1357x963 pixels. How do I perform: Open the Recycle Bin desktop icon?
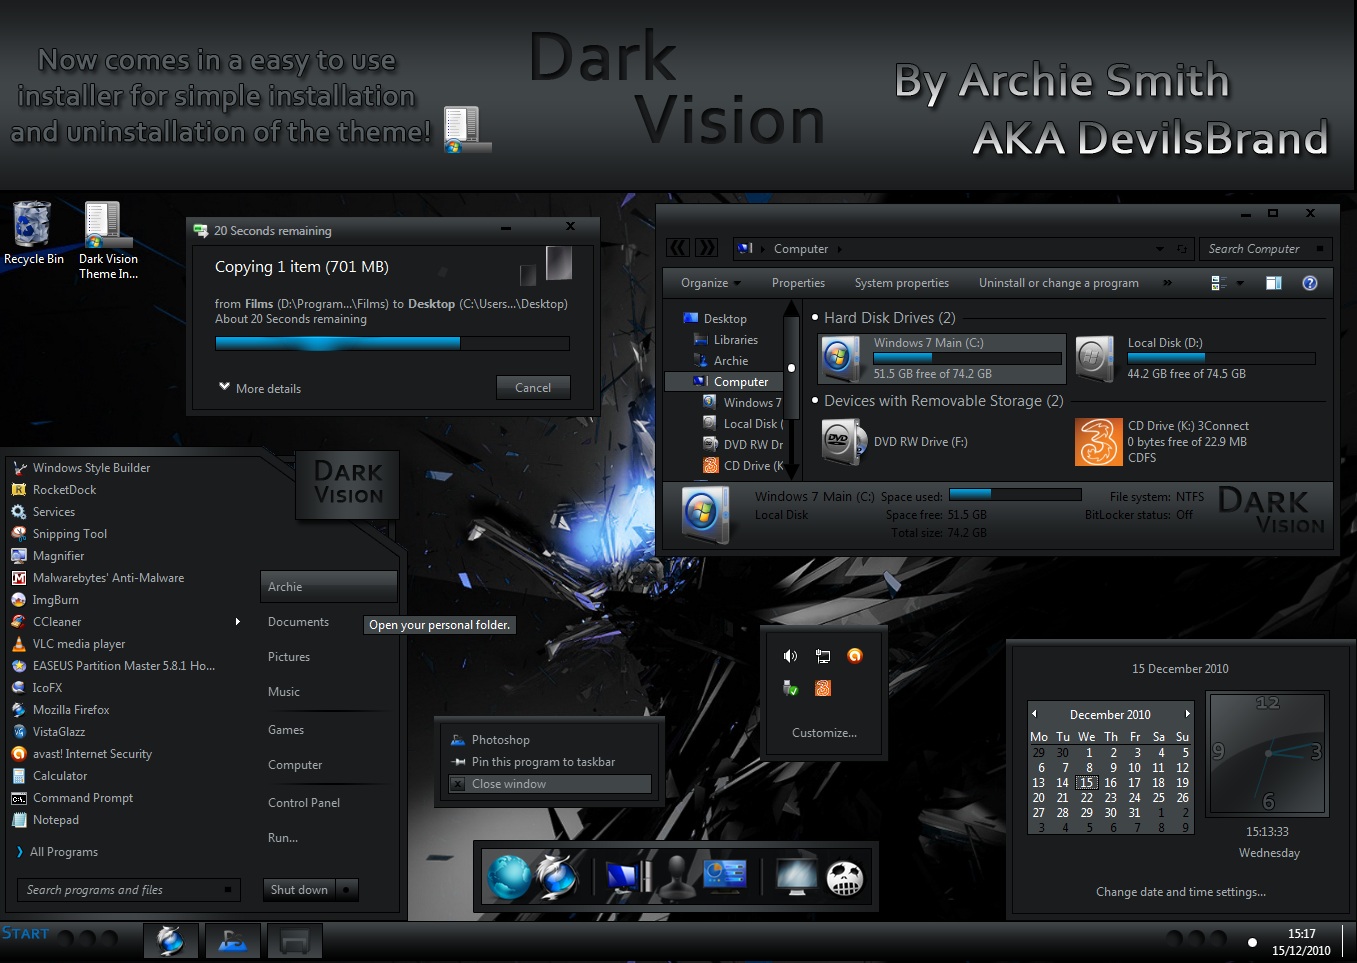tap(33, 233)
